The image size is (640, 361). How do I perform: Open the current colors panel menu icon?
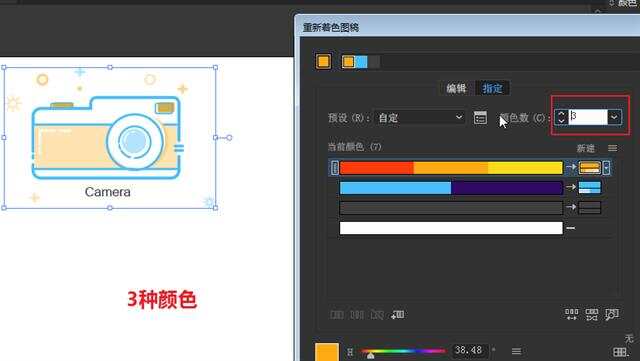pyautogui.click(x=612, y=148)
